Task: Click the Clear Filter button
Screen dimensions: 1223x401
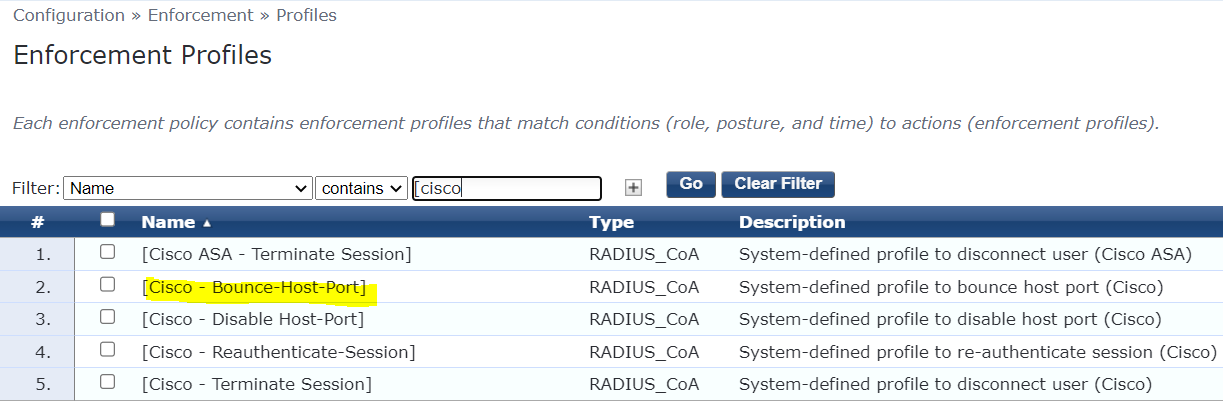Action: point(778,184)
